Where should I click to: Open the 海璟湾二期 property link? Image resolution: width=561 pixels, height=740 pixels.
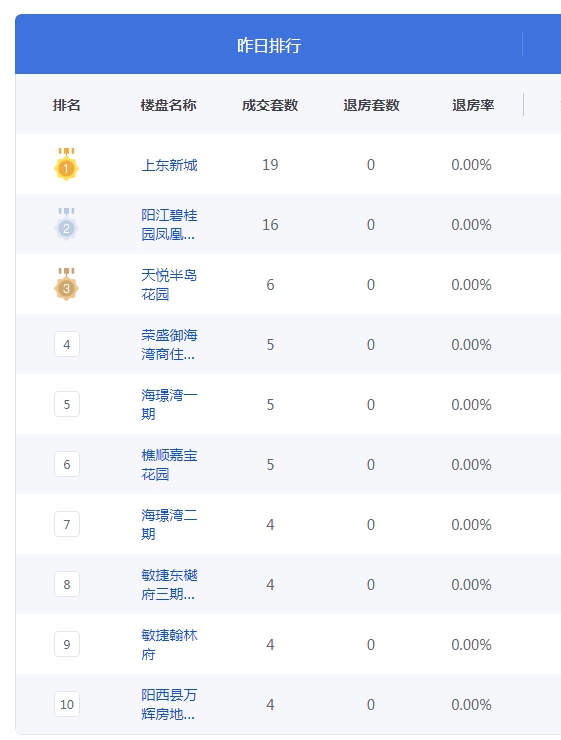(169, 524)
